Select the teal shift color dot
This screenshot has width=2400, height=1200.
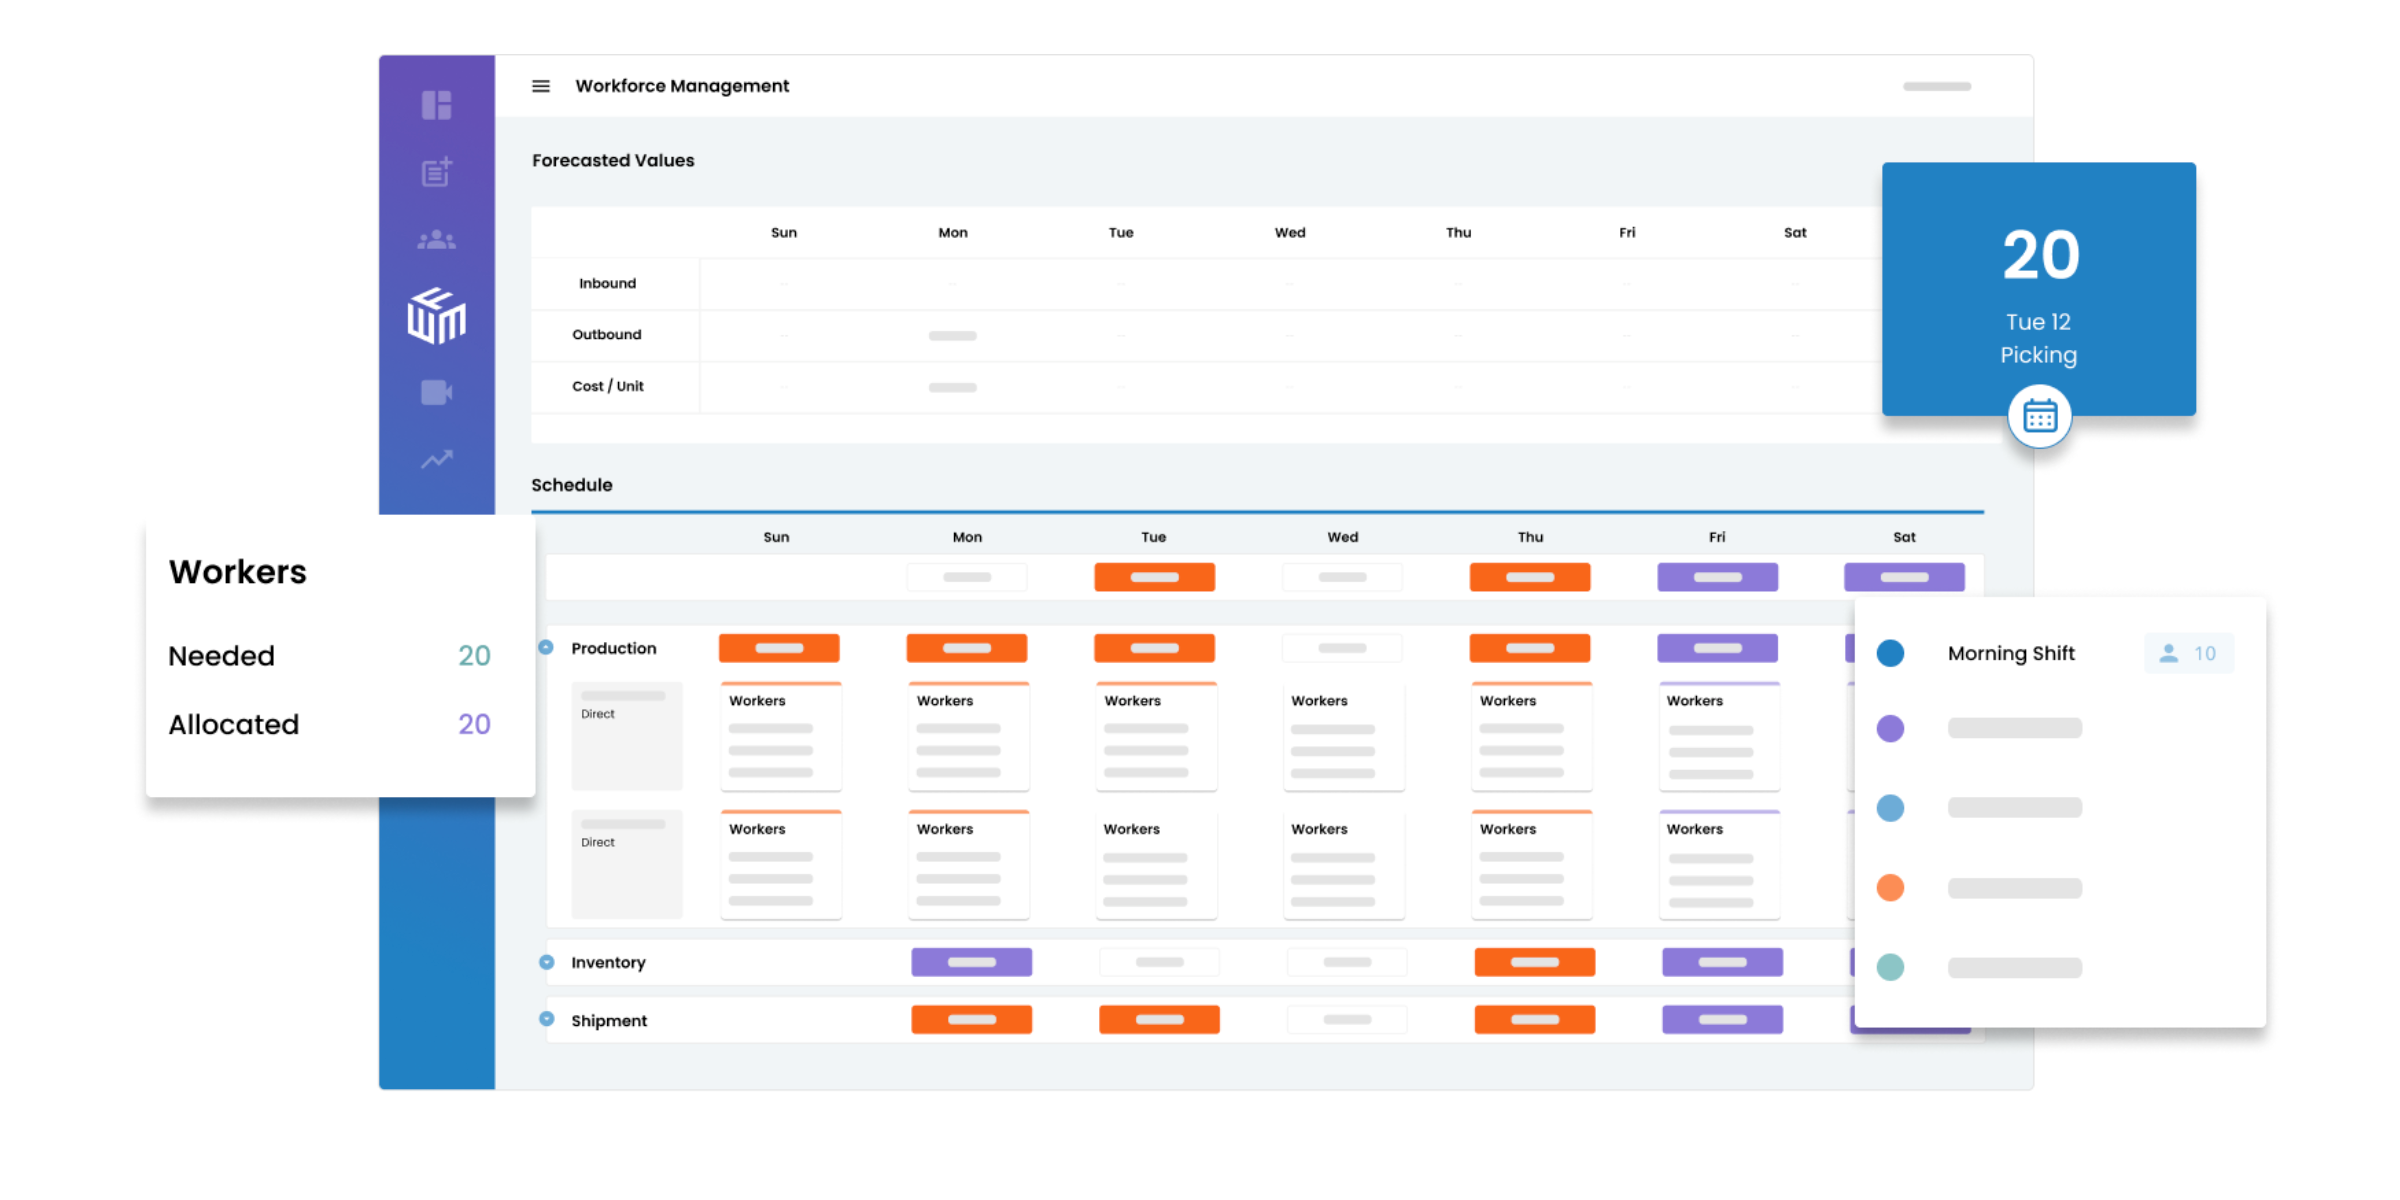1890,967
